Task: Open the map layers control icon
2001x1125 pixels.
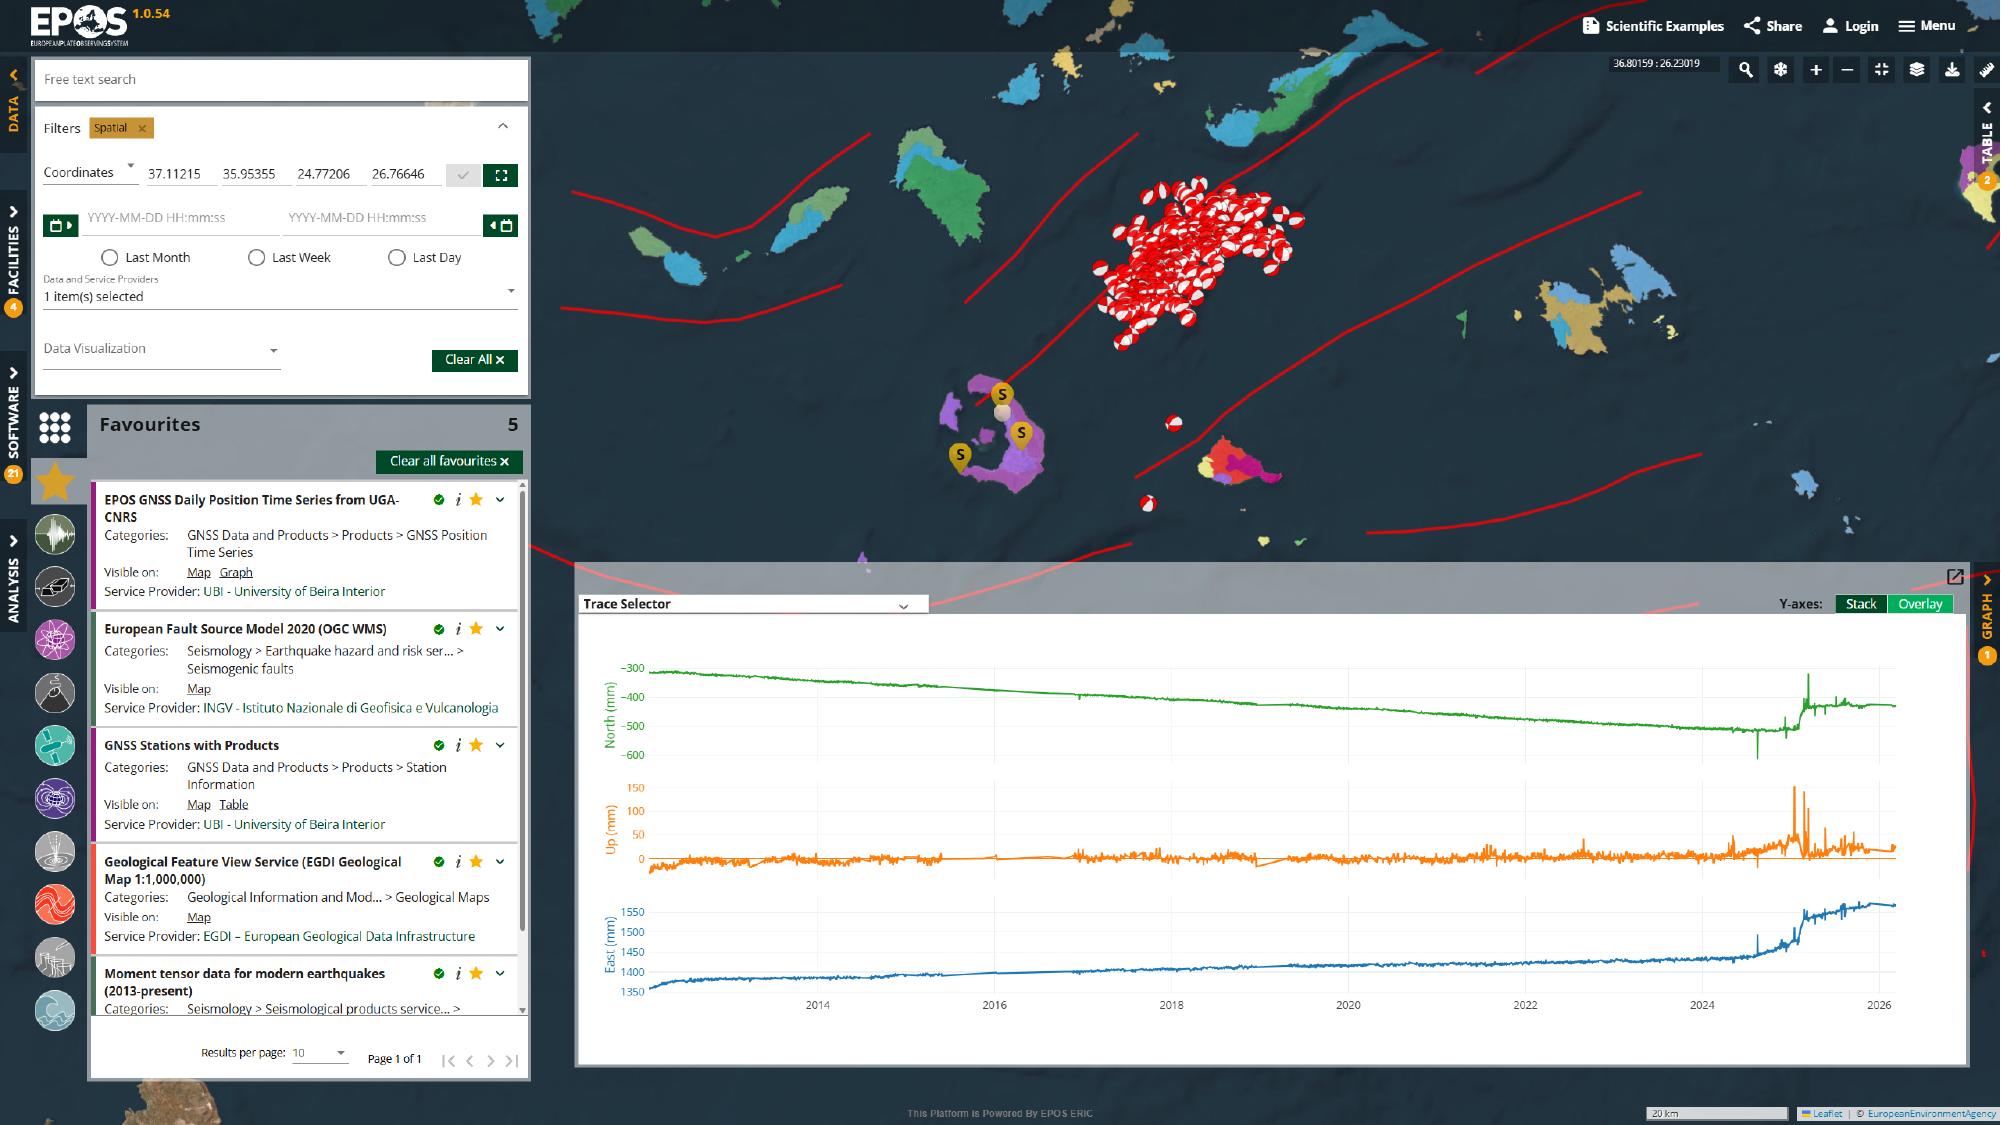Action: coord(1916,70)
